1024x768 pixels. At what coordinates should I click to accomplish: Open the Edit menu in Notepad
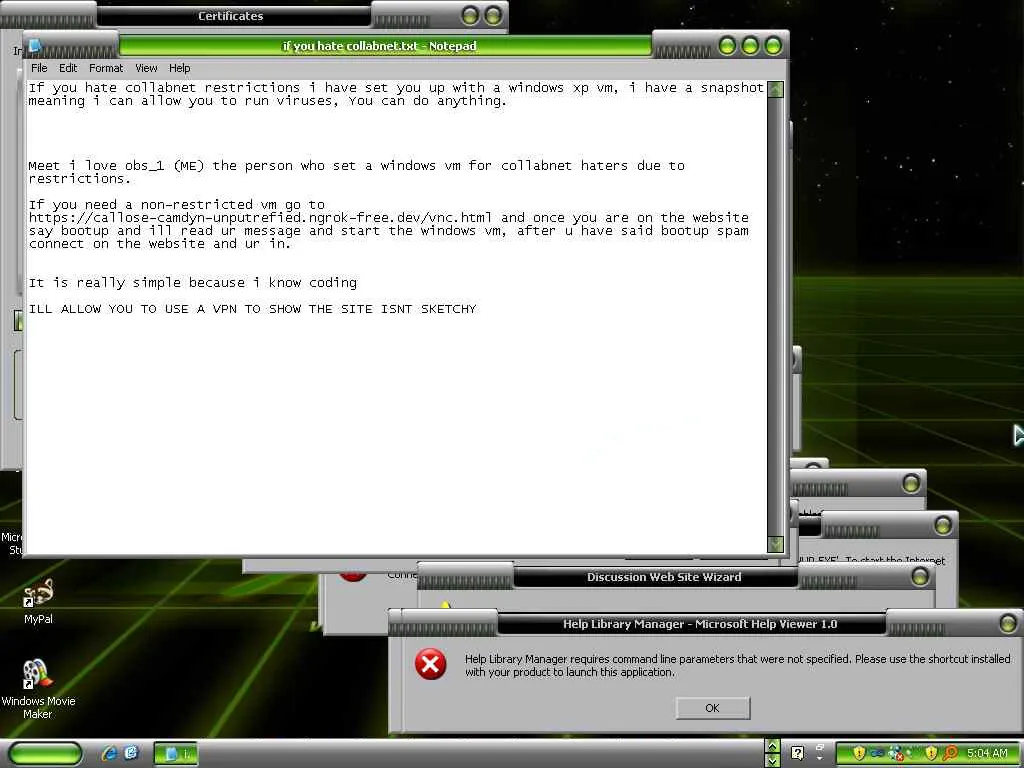(68, 68)
